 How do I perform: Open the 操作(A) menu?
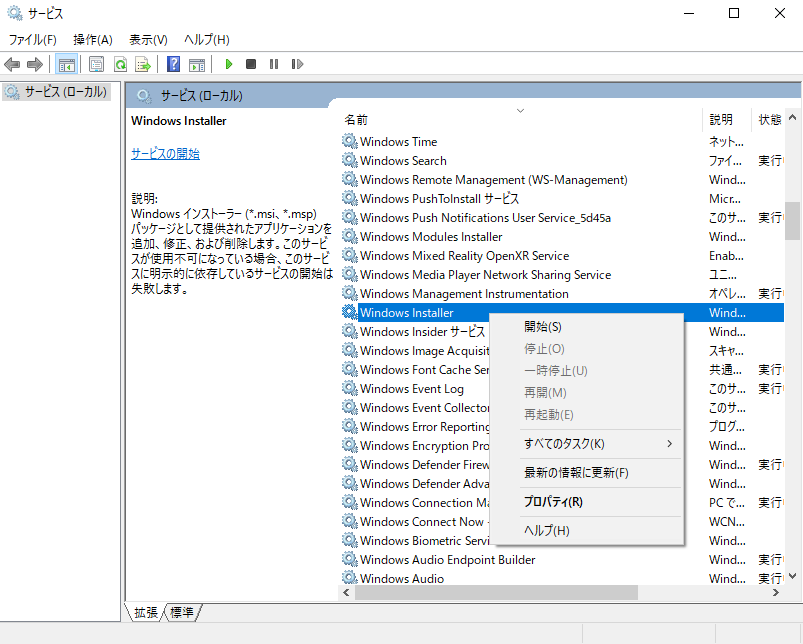(92, 40)
